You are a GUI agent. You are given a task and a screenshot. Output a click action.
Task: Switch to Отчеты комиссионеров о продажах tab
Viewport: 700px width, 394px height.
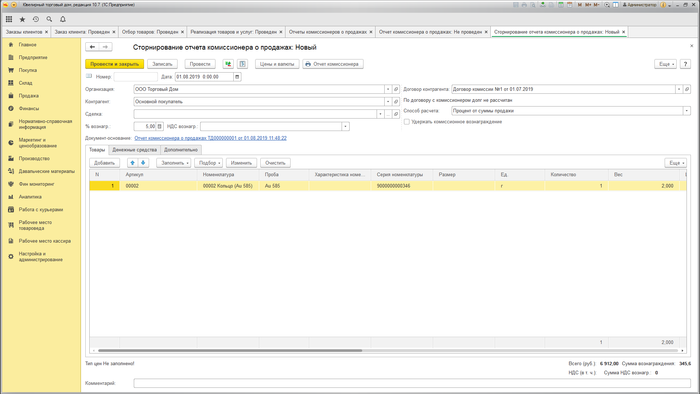(x=328, y=32)
